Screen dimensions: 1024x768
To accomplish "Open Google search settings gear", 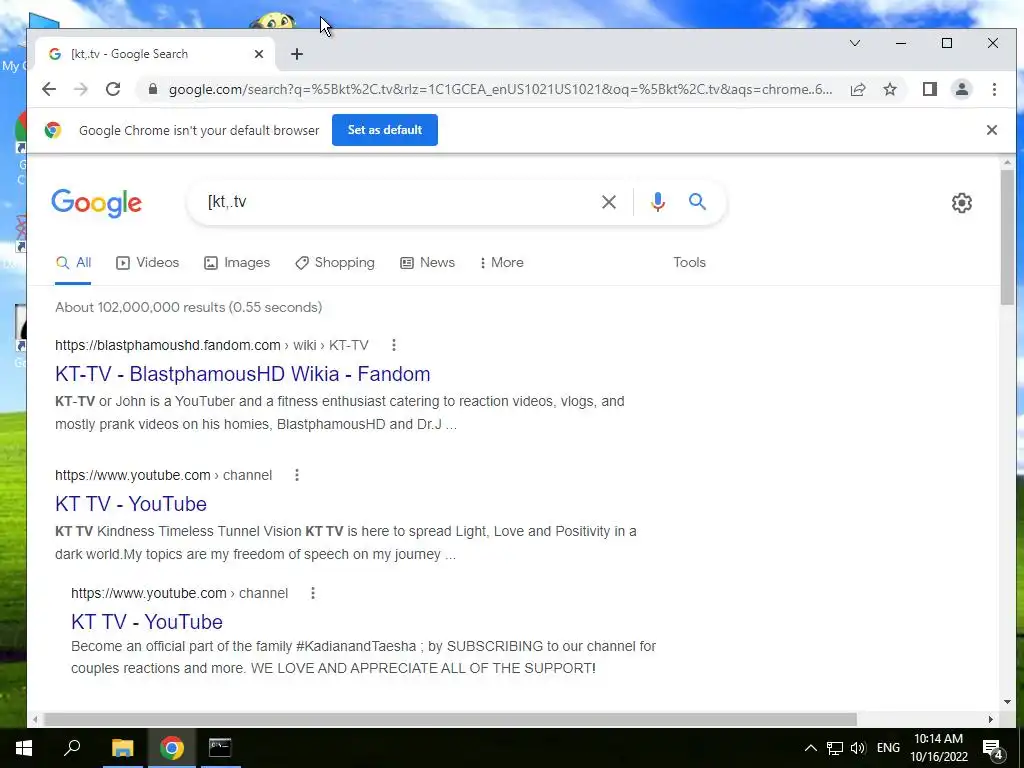I will [x=962, y=203].
